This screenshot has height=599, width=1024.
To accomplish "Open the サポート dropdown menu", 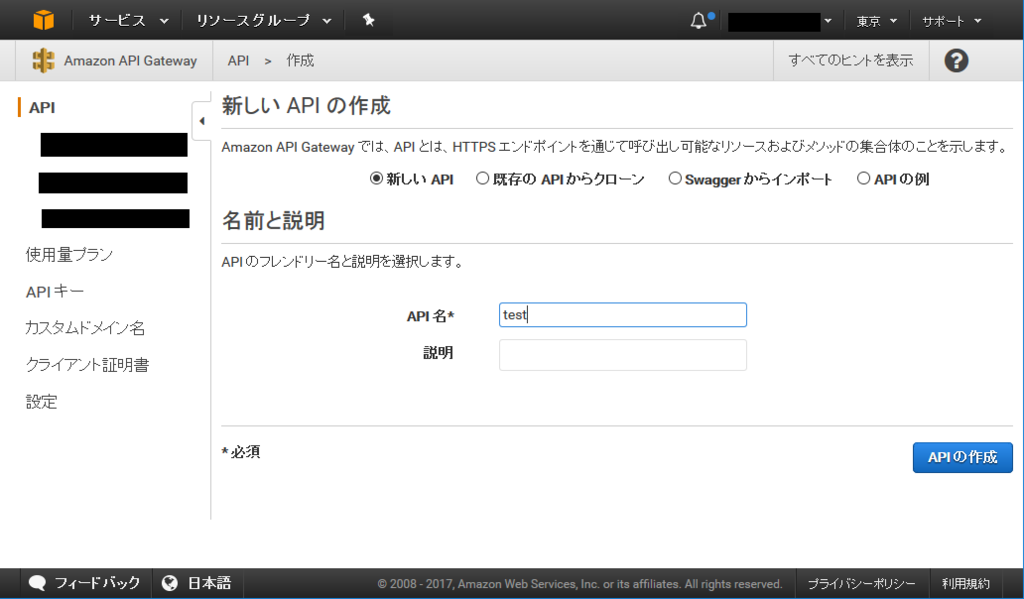I will click(x=952, y=22).
